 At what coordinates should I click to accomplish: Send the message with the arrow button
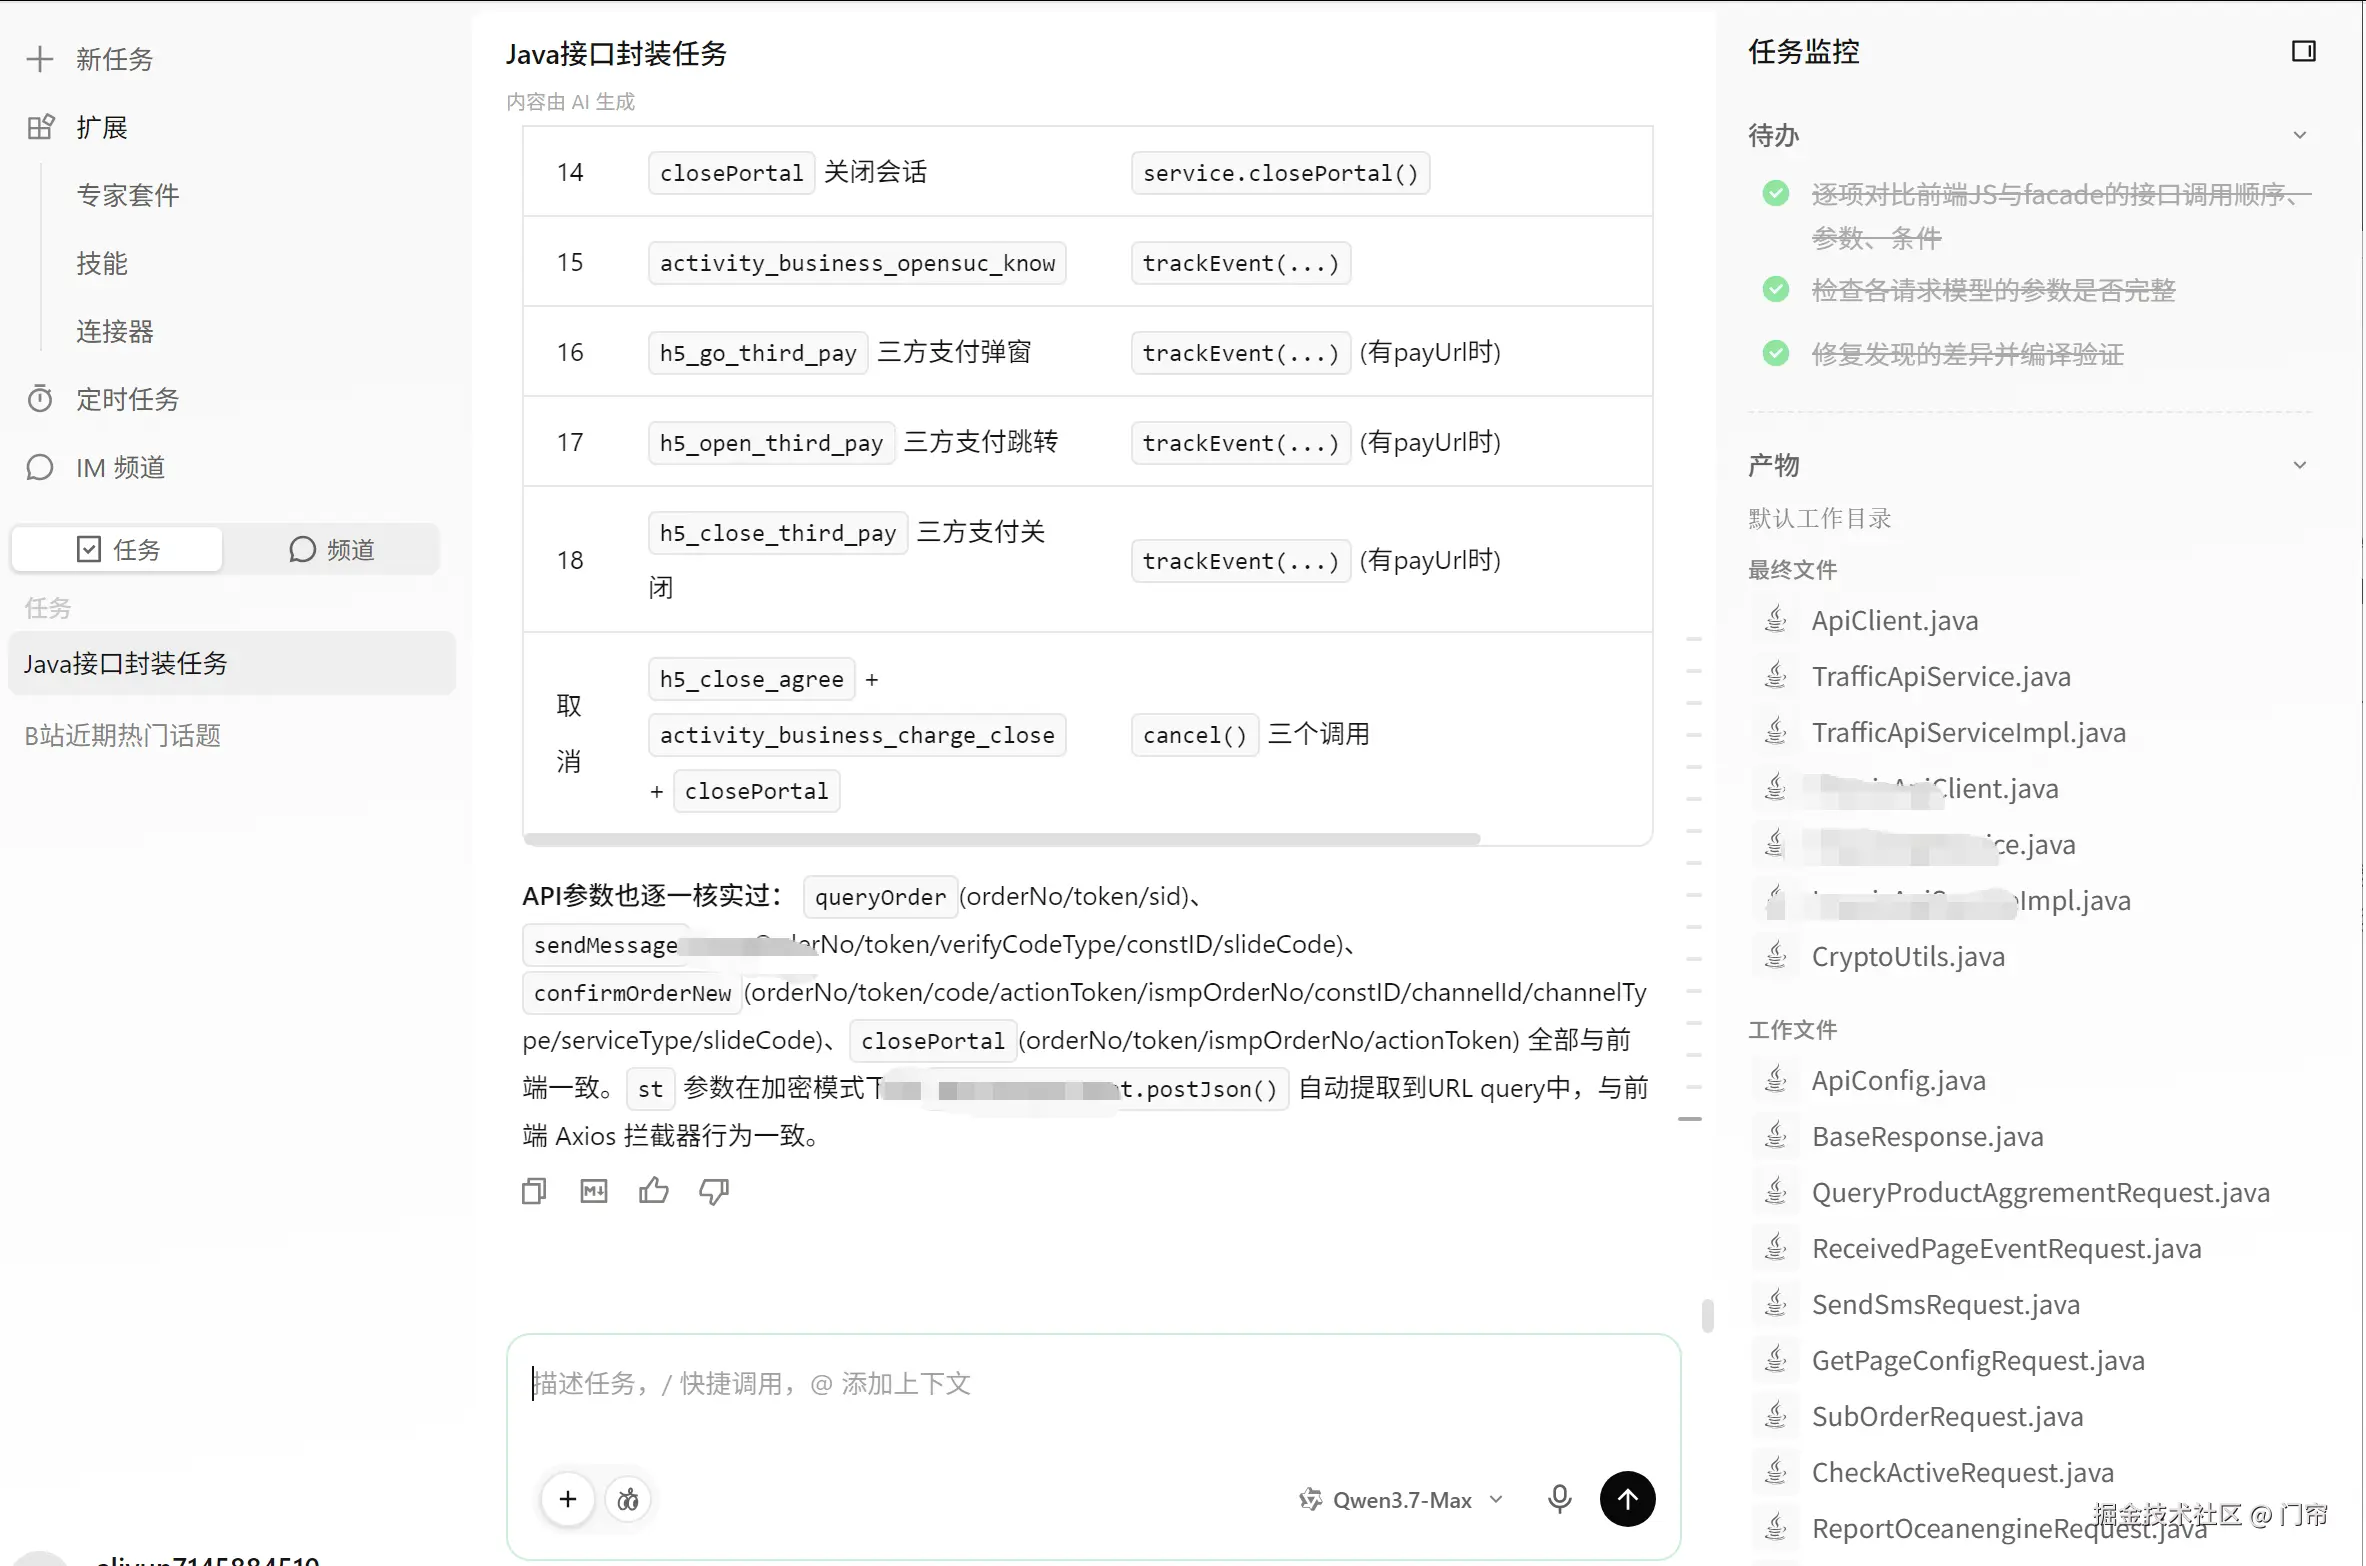(x=1627, y=1498)
